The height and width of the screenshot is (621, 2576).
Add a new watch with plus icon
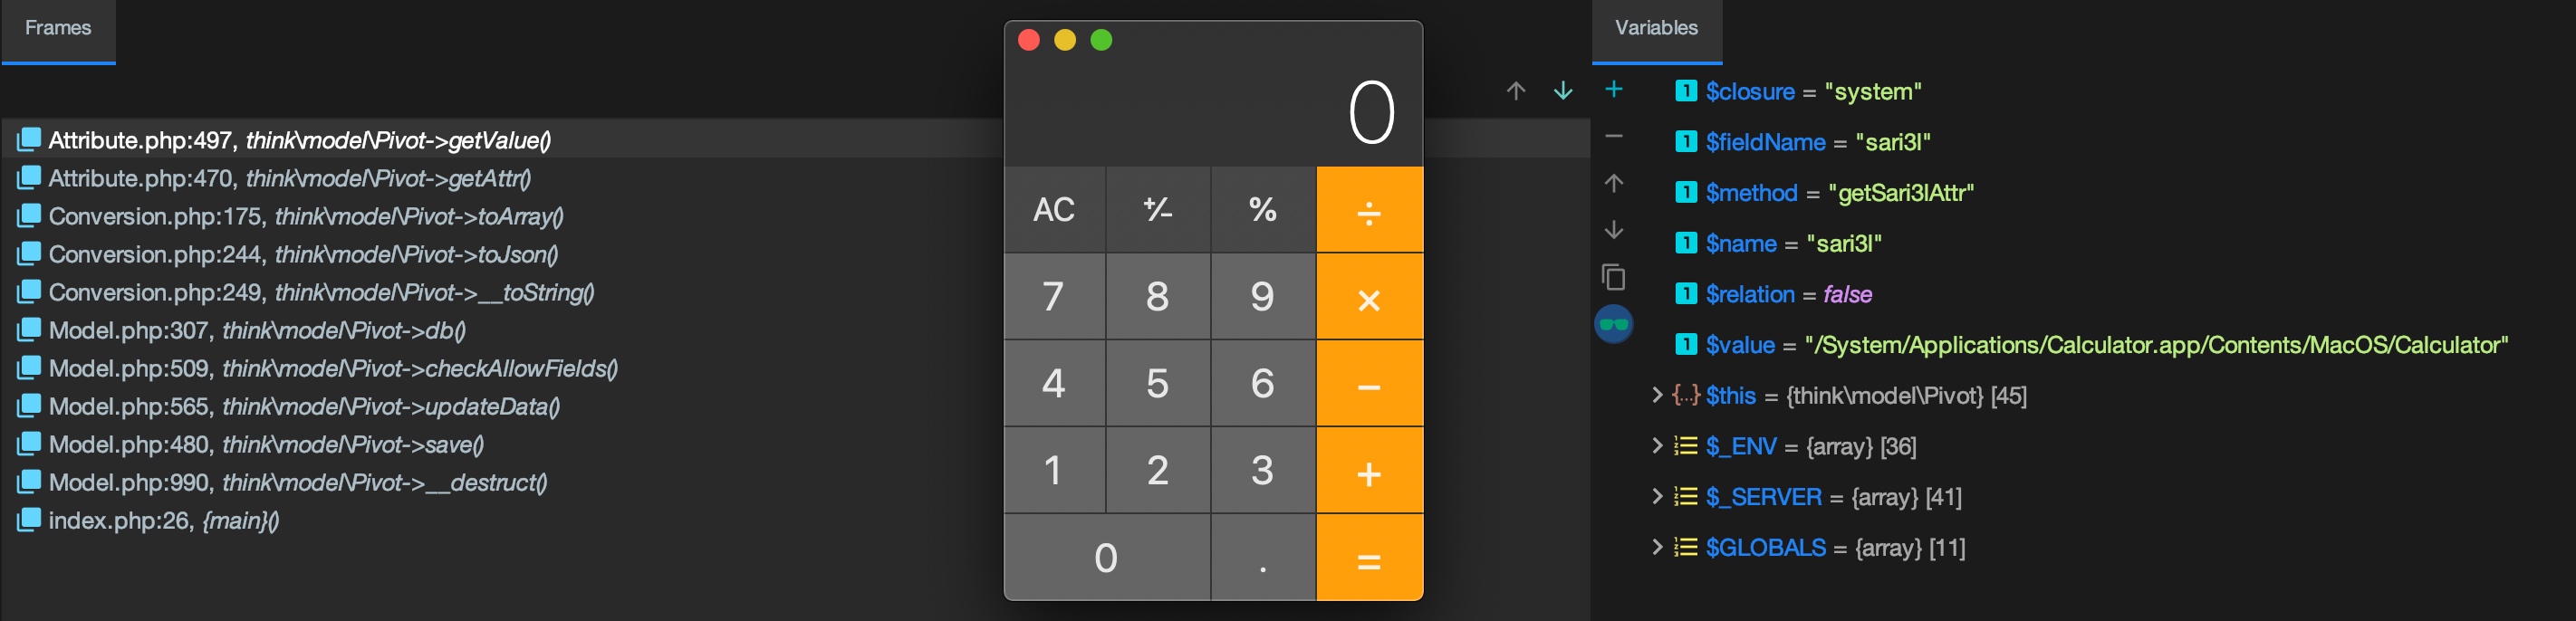pos(1613,90)
